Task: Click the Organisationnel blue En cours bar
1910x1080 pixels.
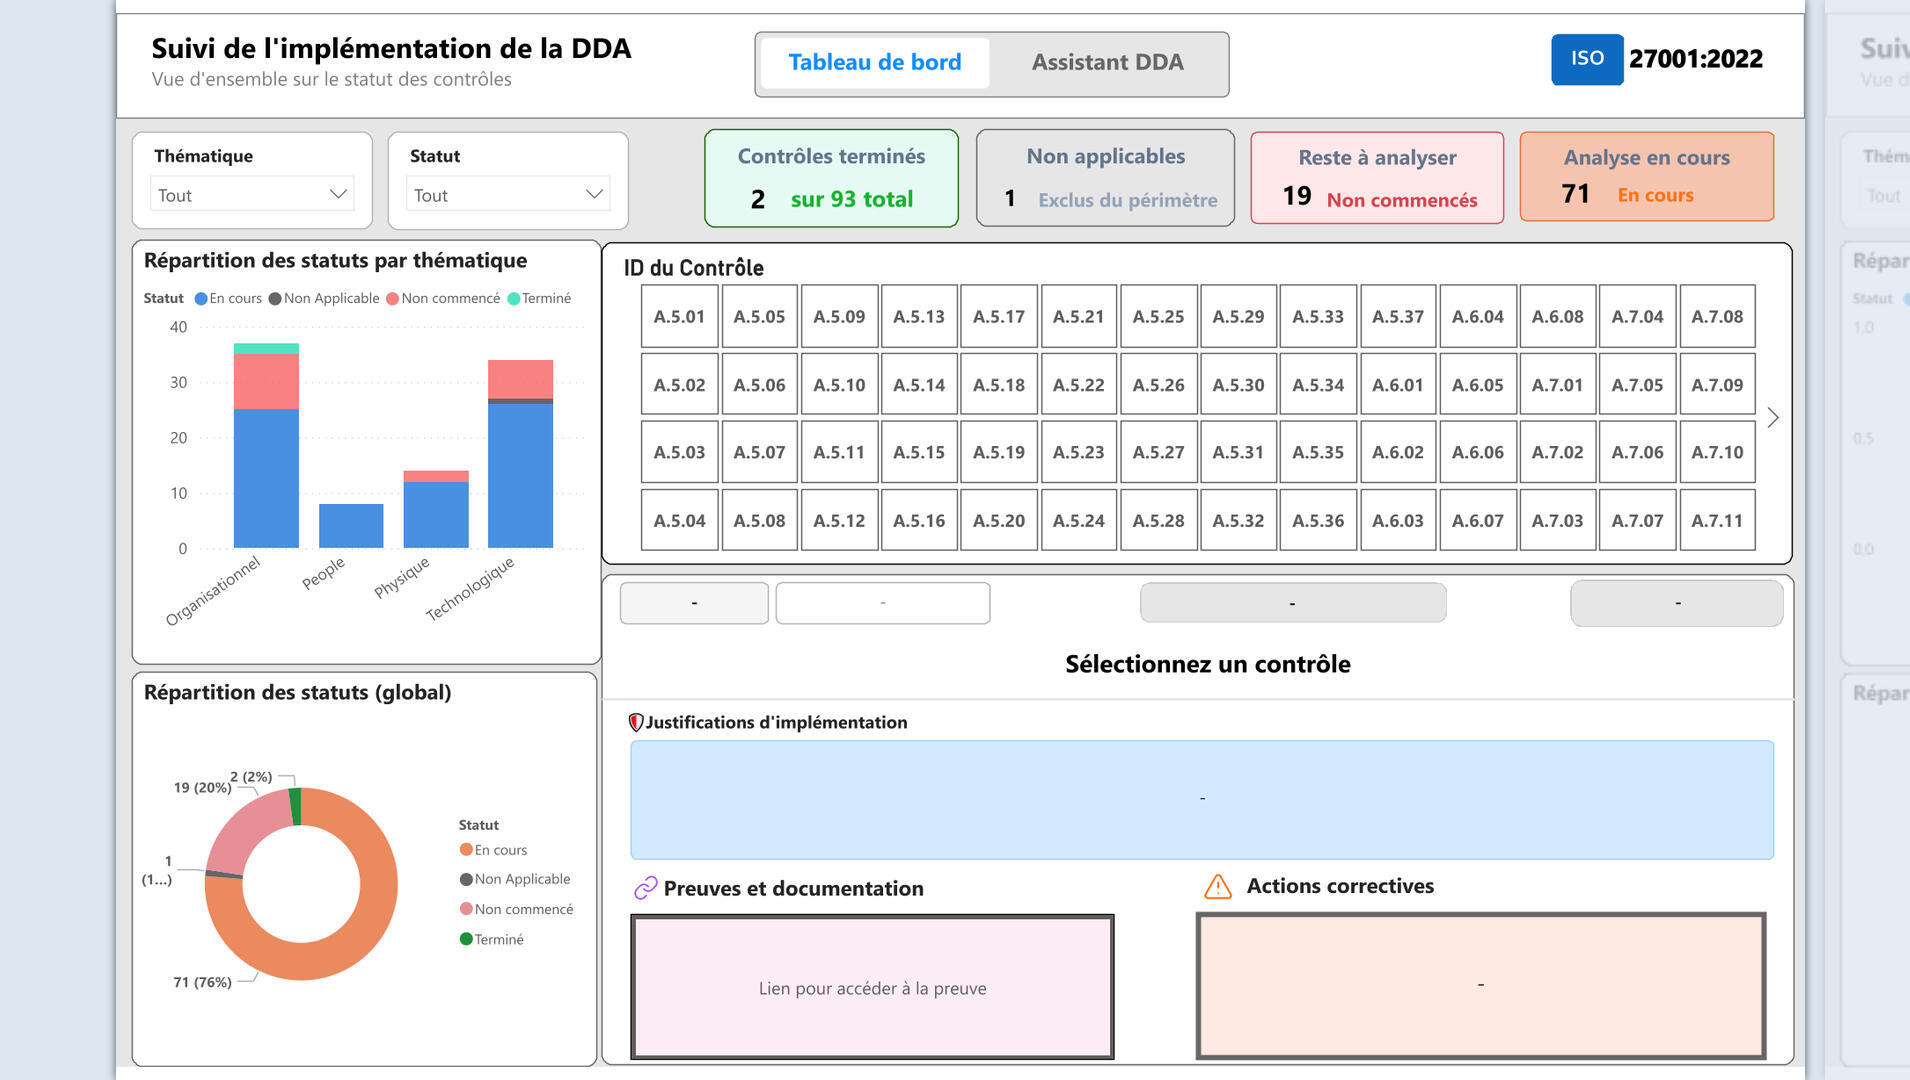Action: [266, 478]
